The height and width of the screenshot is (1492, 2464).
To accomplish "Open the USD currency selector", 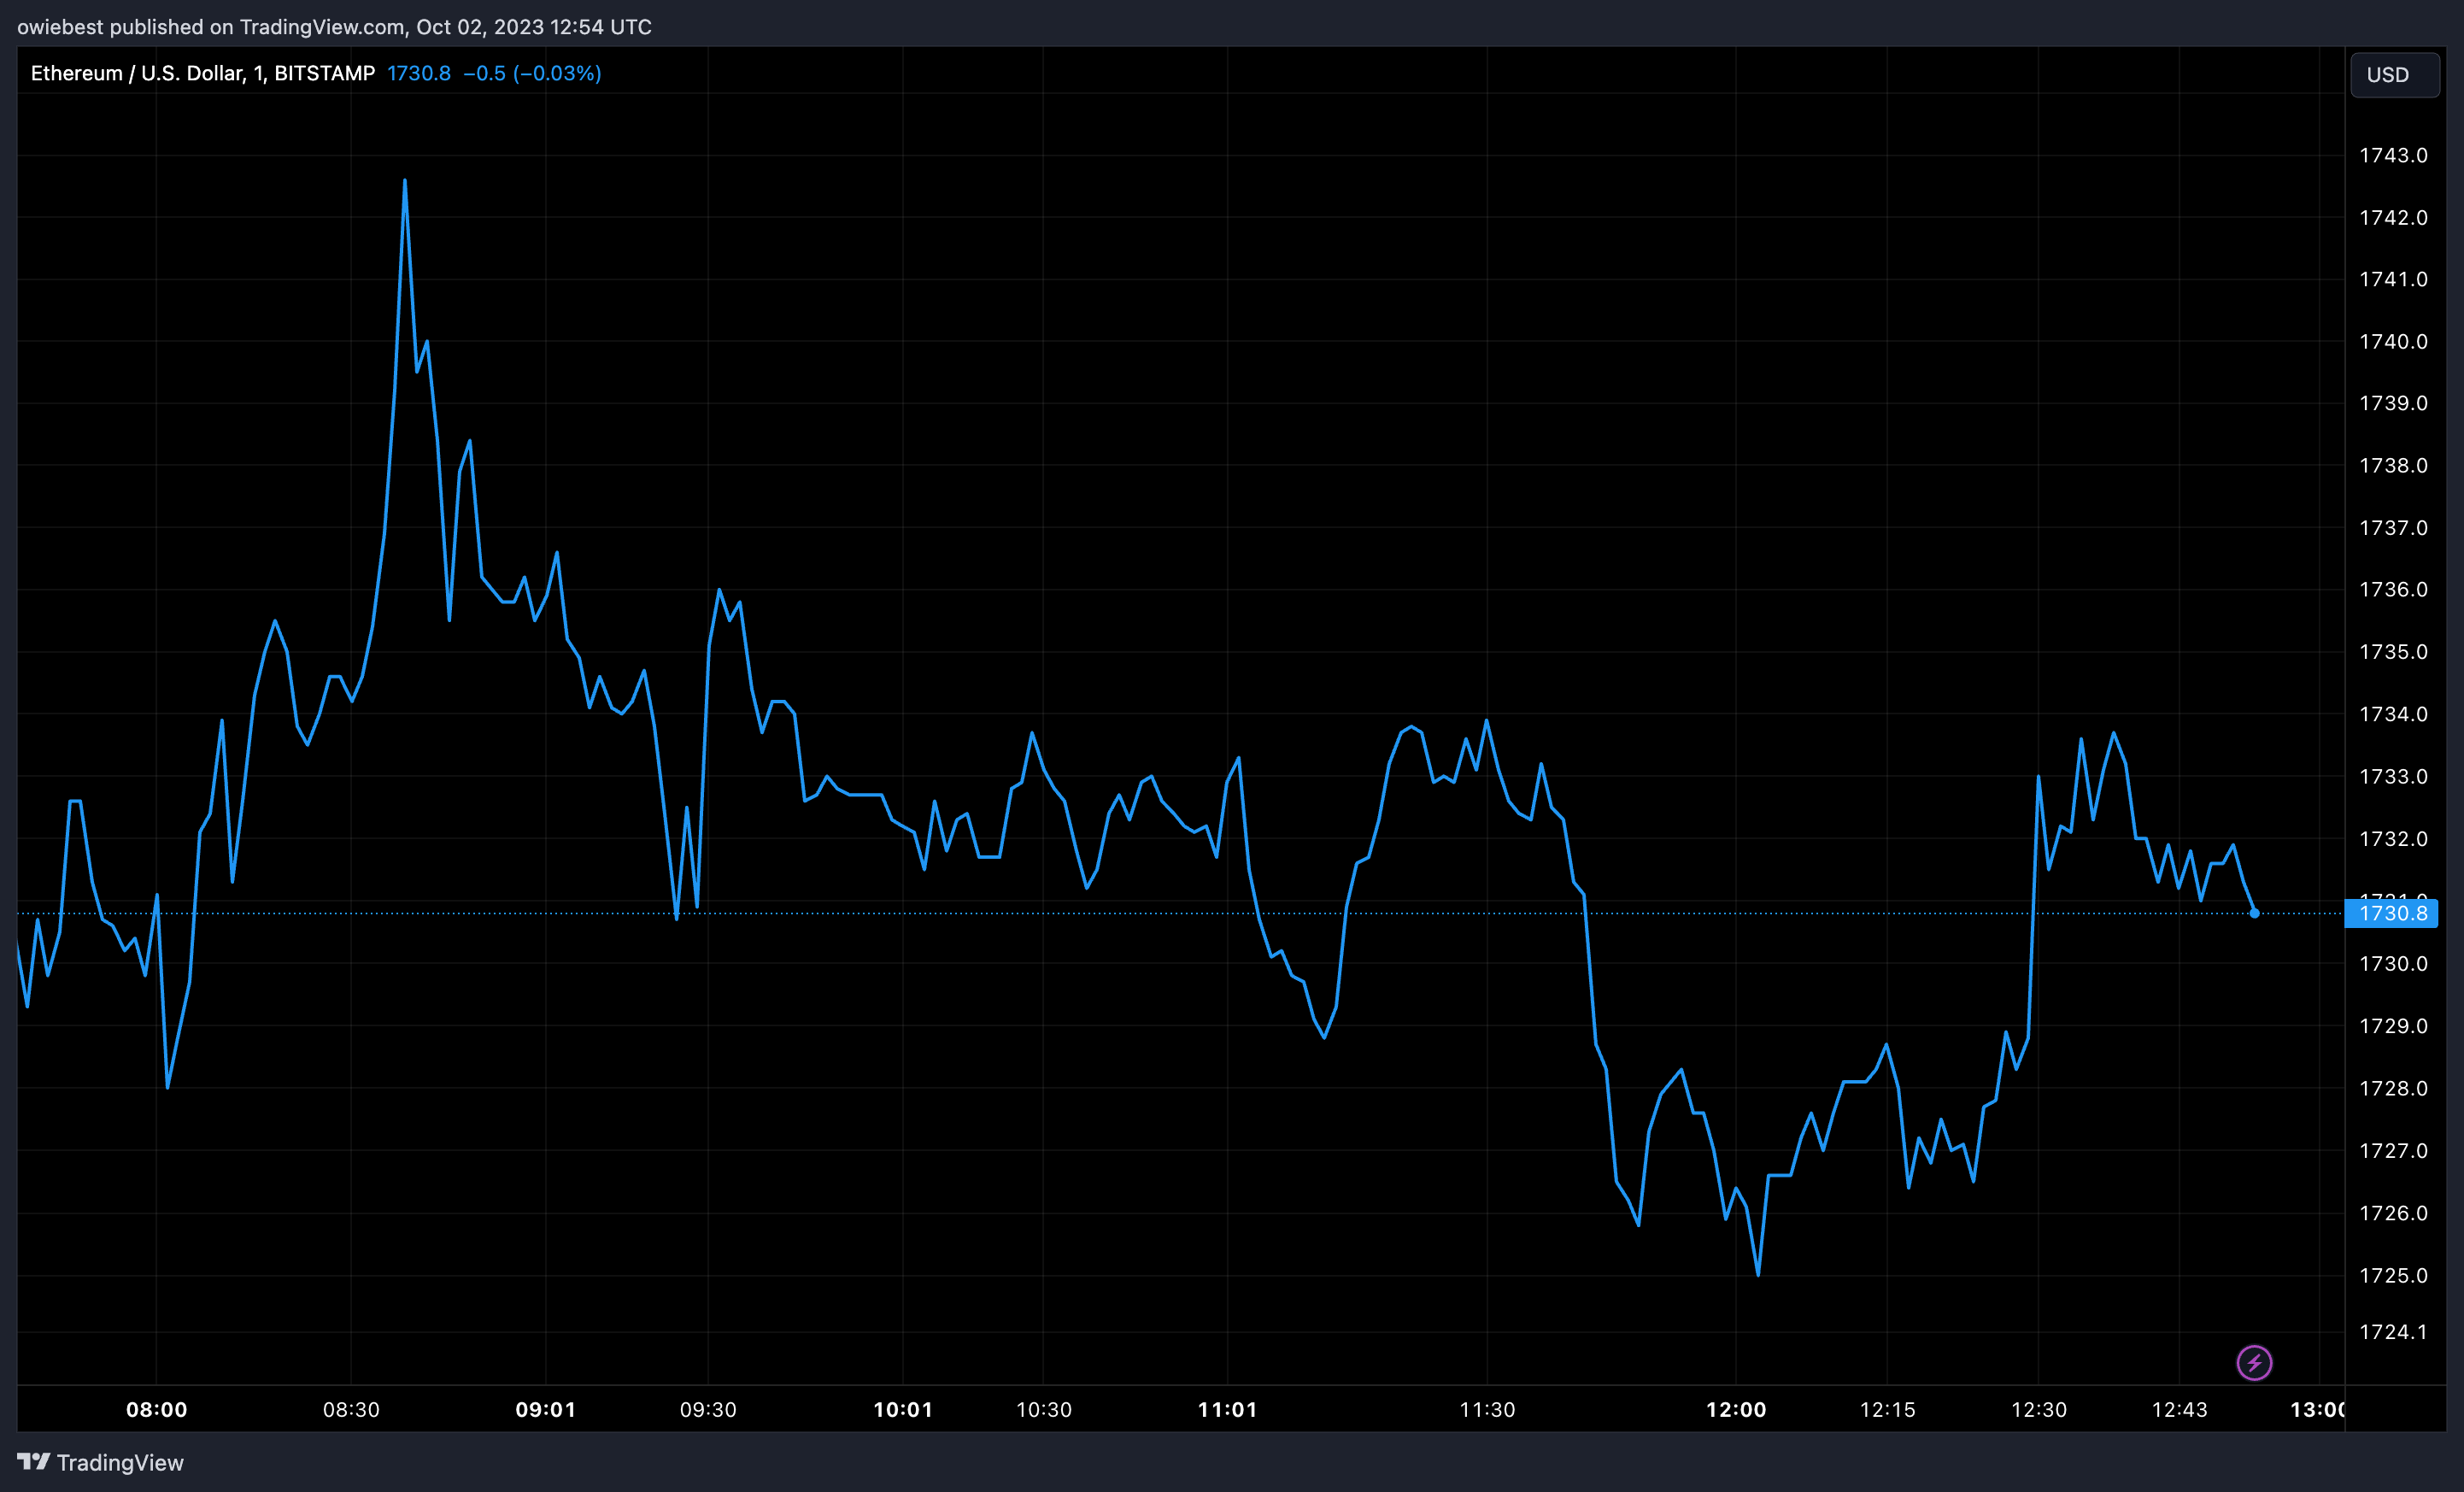I will click(x=2394, y=75).
